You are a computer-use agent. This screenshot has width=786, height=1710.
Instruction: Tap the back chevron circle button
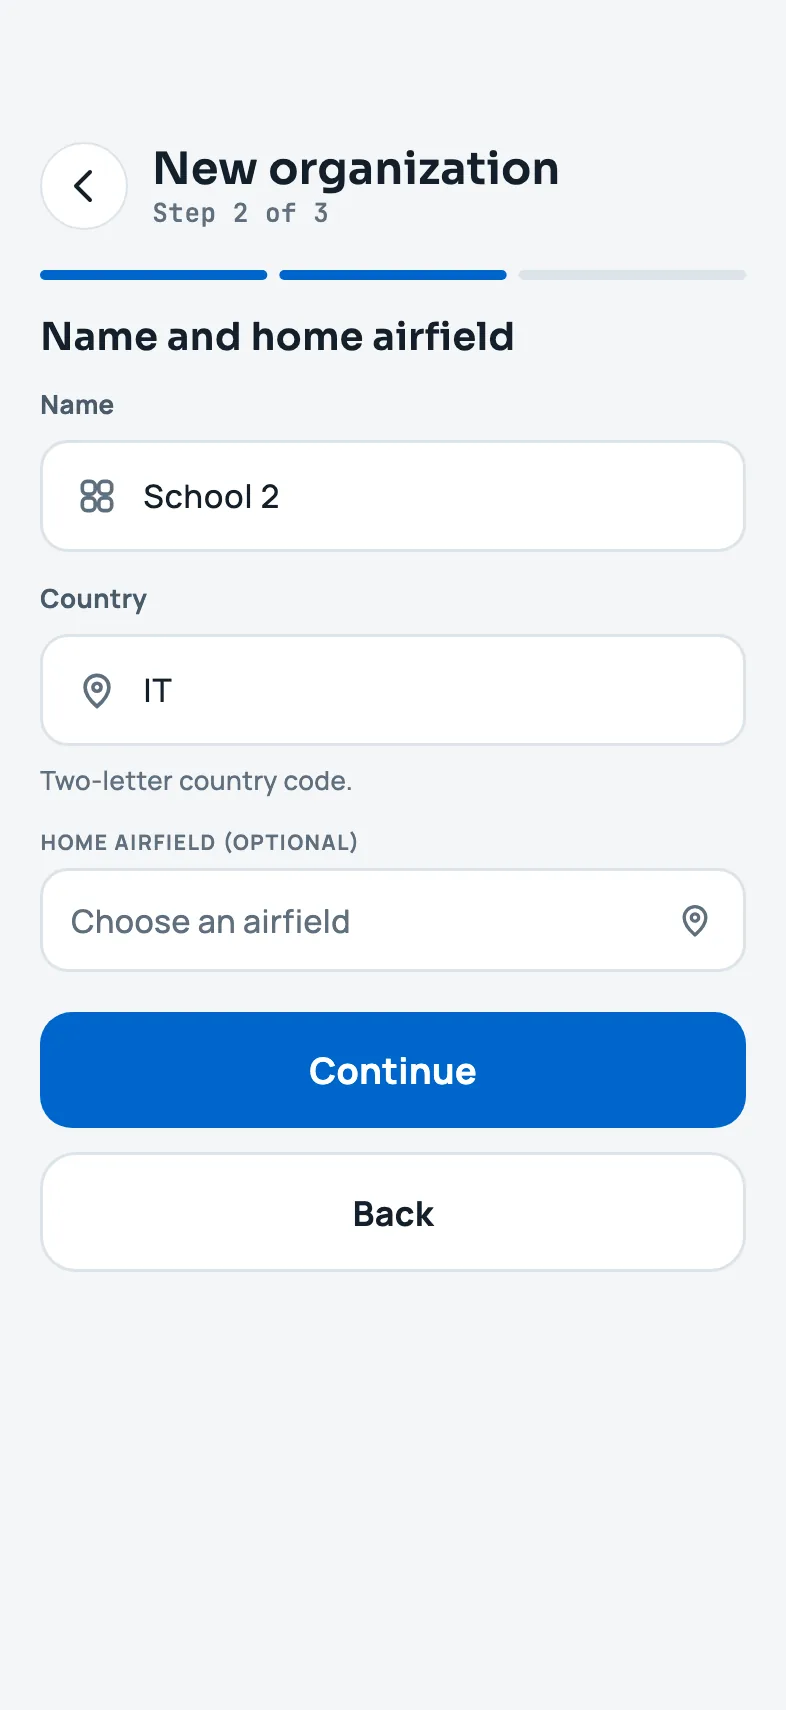pos(84,186)
